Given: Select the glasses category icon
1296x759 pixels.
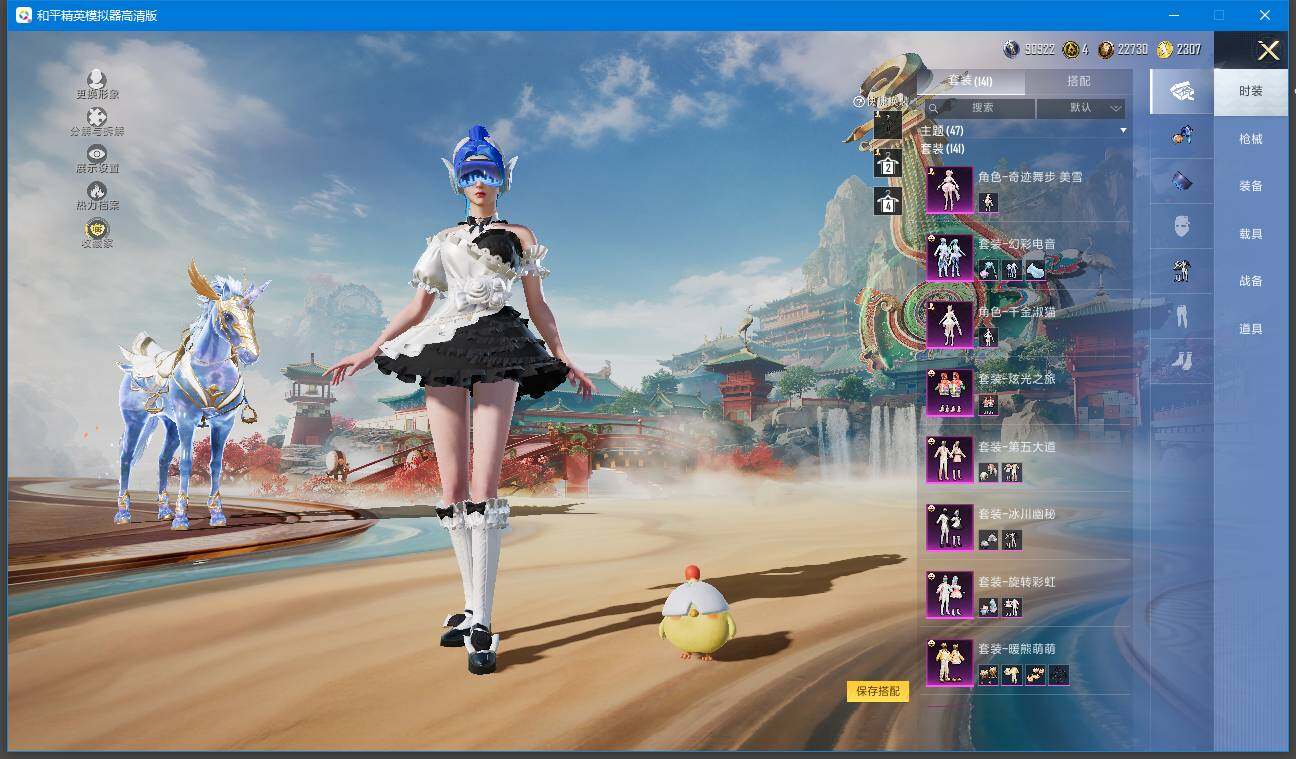Looking at the screenshot, I should pyautogui.click(x=1181, y=181).
